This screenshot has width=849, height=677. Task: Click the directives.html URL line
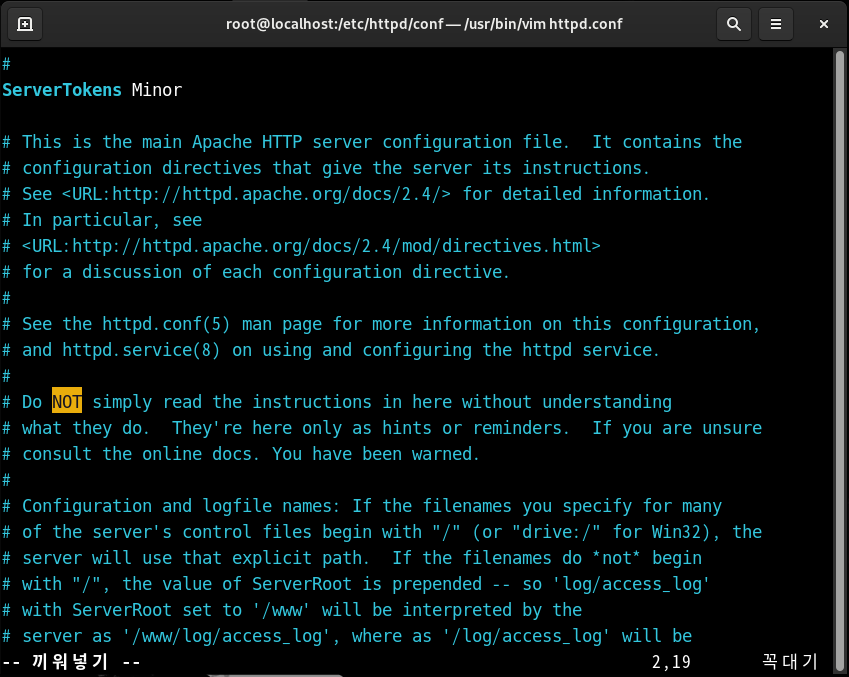point(302,246)
